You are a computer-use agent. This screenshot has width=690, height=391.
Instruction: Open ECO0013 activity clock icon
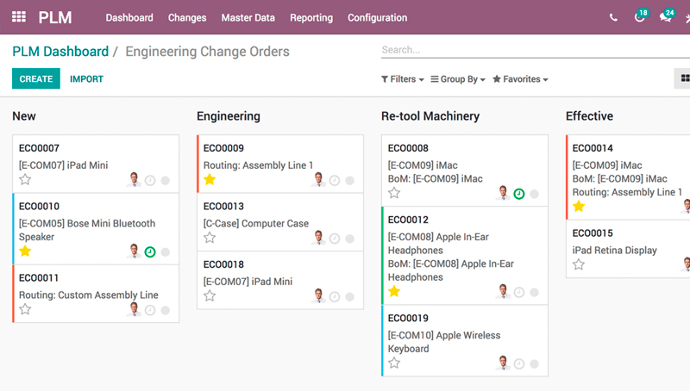(334, 238)
